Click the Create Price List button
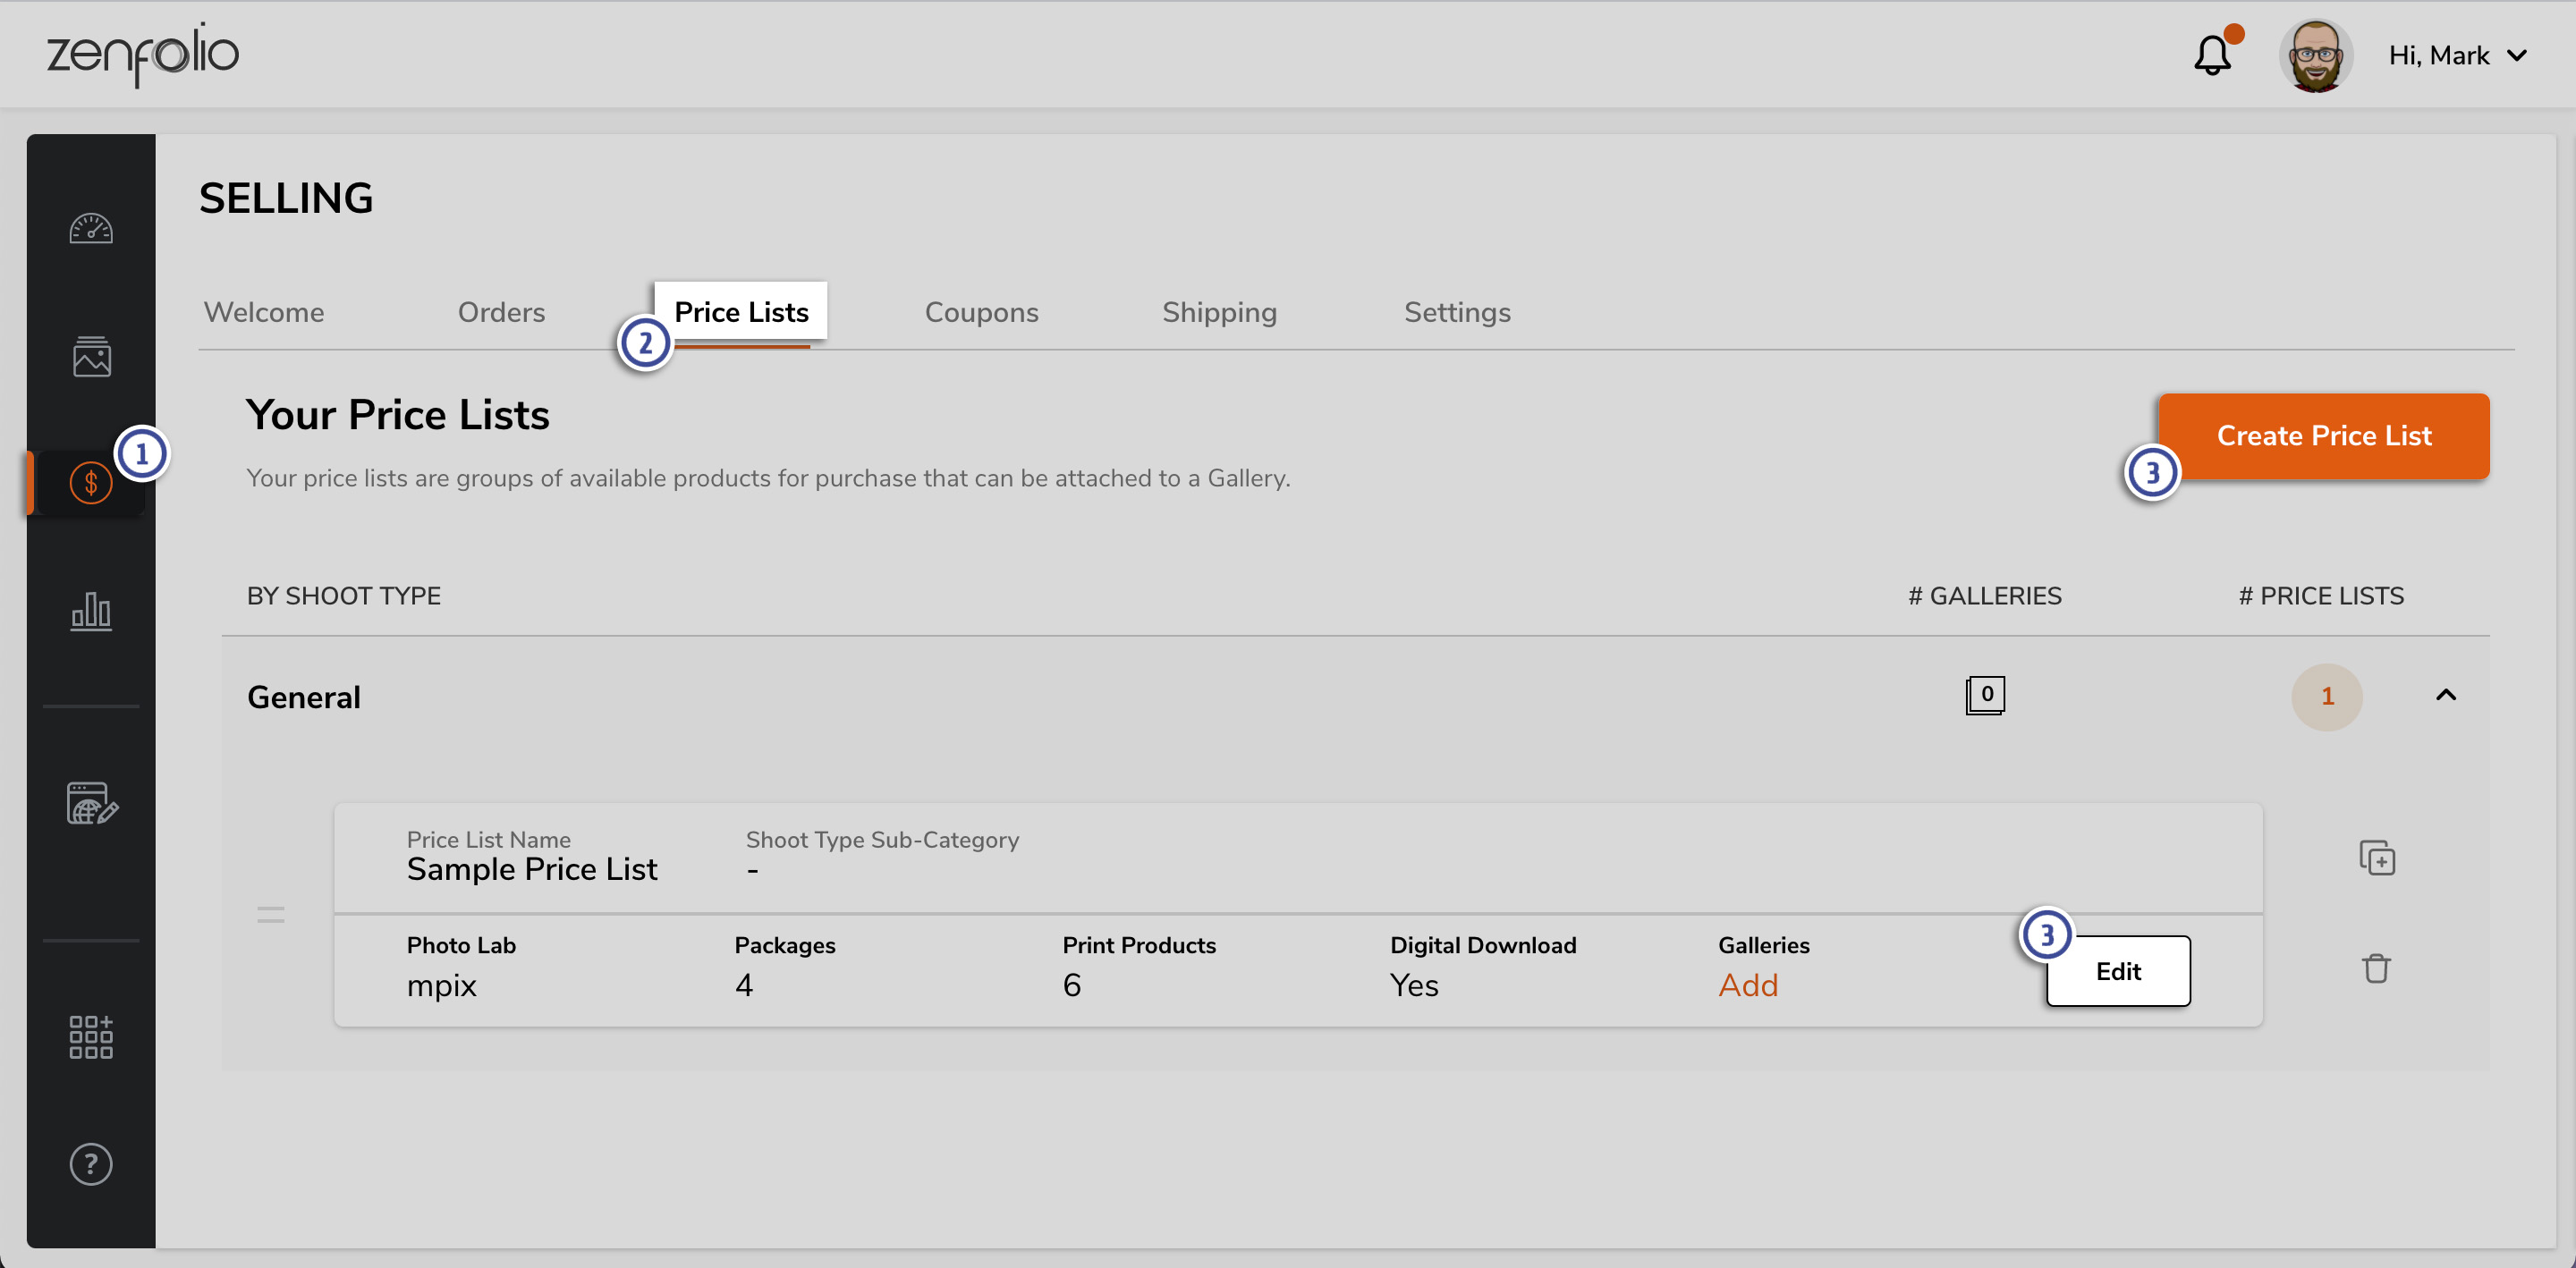Image resolution: width=2576 pixels, height=1268 pixels. click(x=2323, y=436)
